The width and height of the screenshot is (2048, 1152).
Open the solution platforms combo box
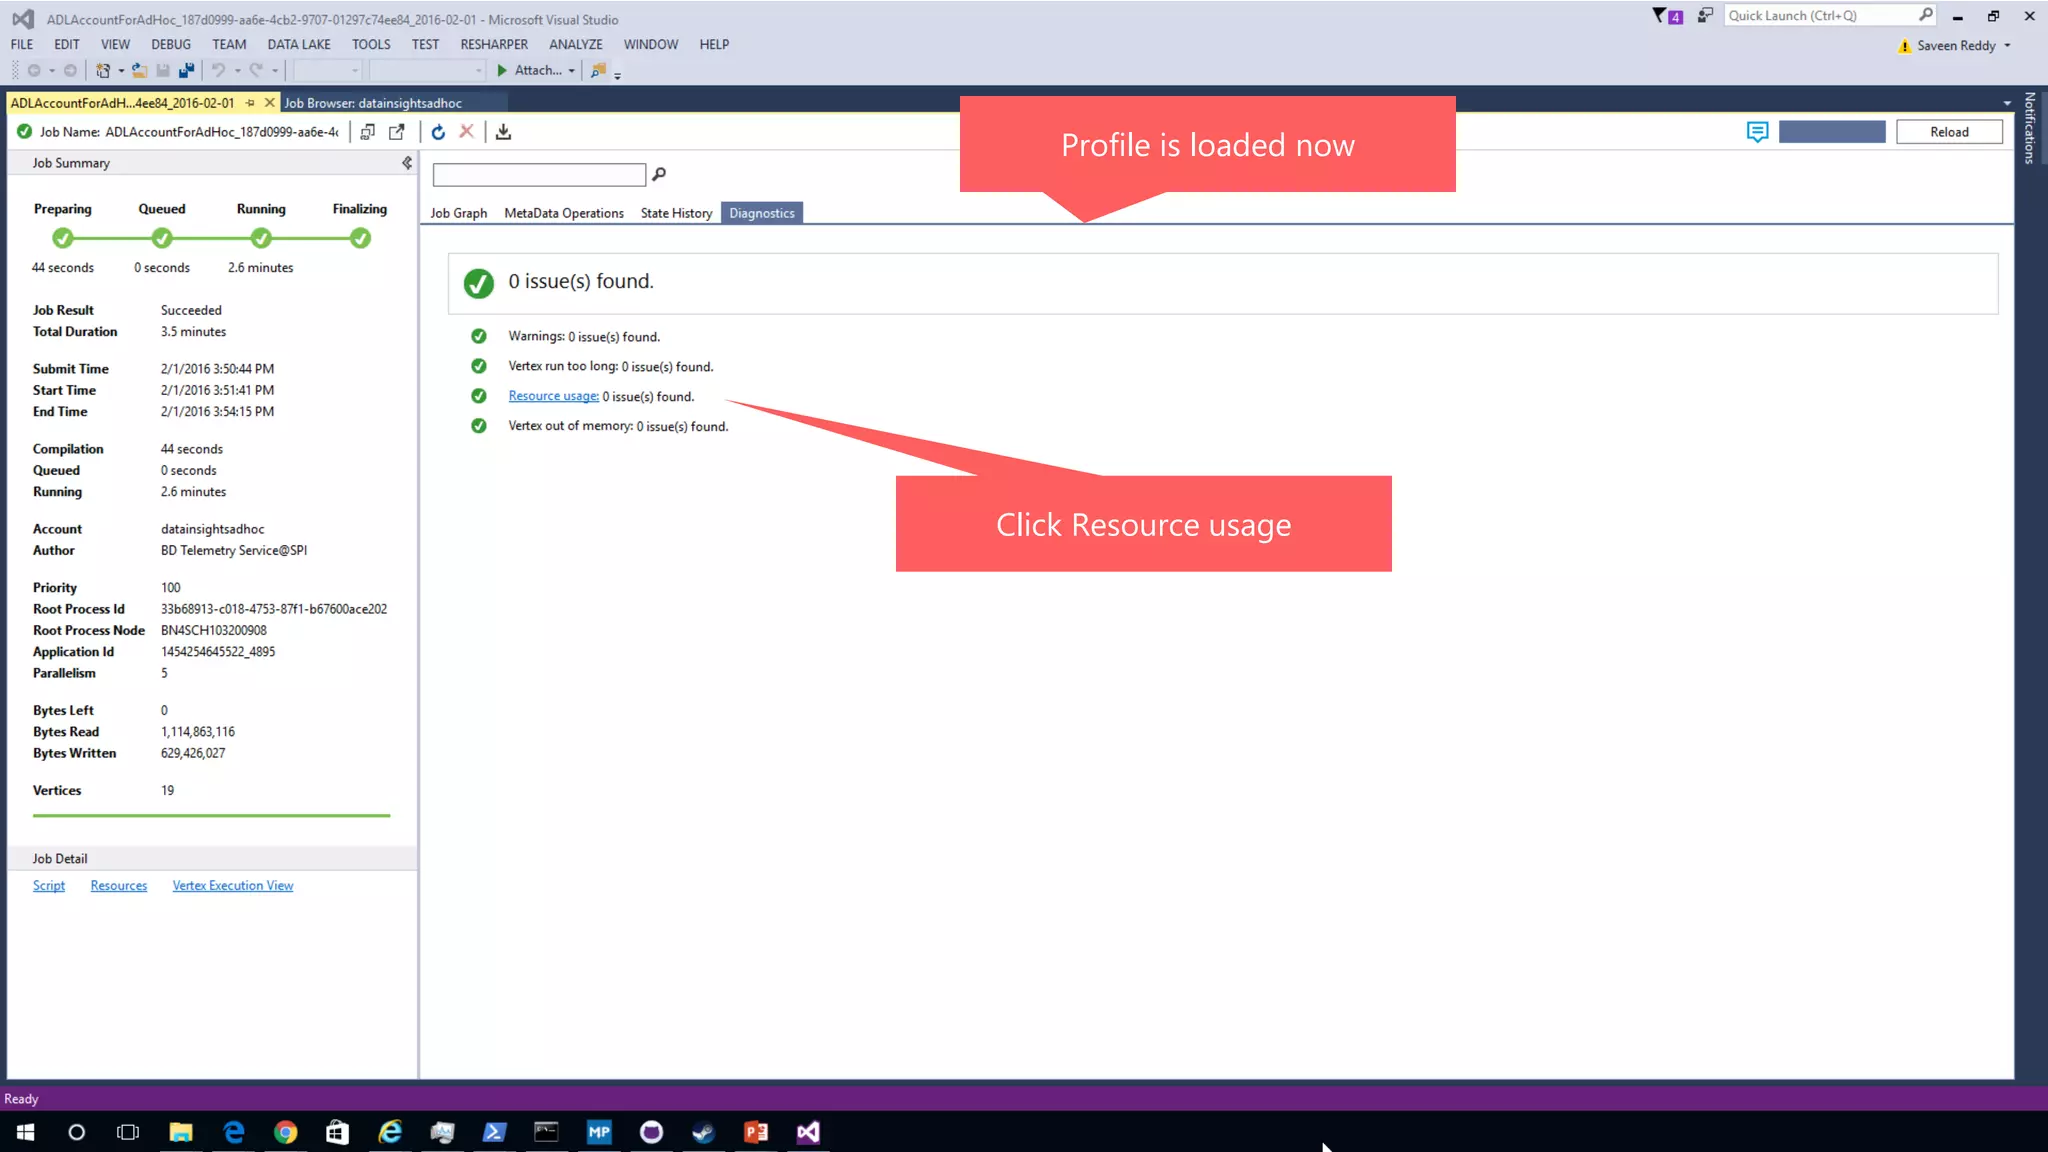pyautogui.click(x=427, y=70)
